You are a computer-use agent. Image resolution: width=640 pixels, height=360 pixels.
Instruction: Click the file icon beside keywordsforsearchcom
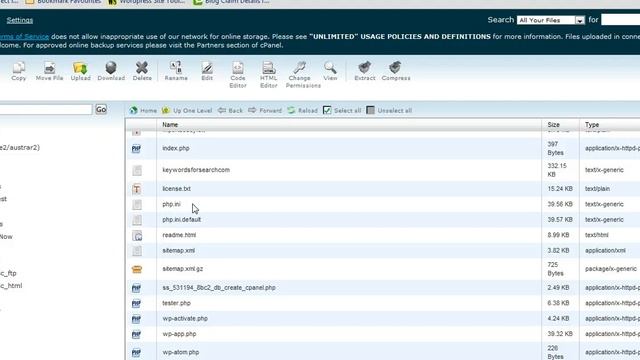137,170
